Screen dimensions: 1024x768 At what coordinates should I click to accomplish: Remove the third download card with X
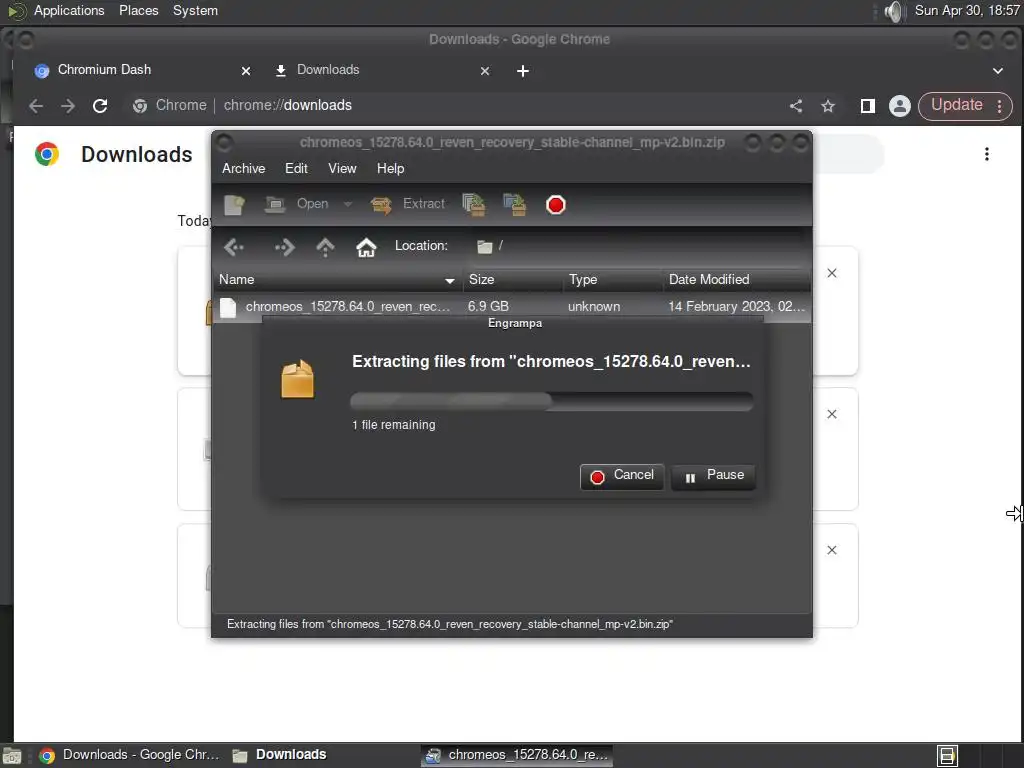click(x=831, y=550)
